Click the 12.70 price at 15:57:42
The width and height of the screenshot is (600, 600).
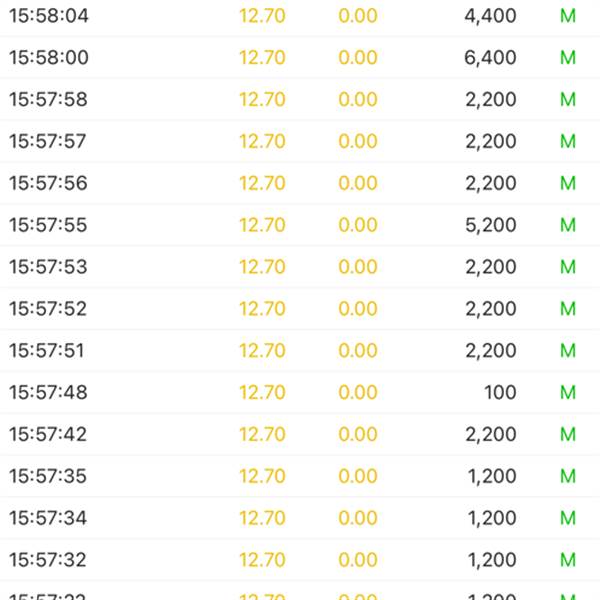click(x=262, y=435)
